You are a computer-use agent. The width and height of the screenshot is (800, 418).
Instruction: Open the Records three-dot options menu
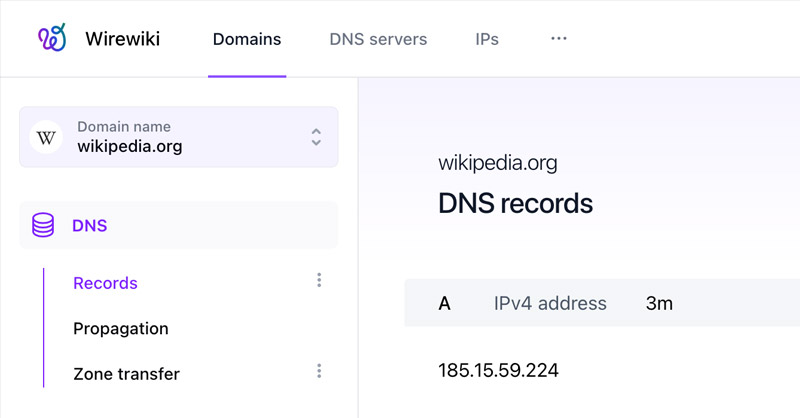click(319, 280)
